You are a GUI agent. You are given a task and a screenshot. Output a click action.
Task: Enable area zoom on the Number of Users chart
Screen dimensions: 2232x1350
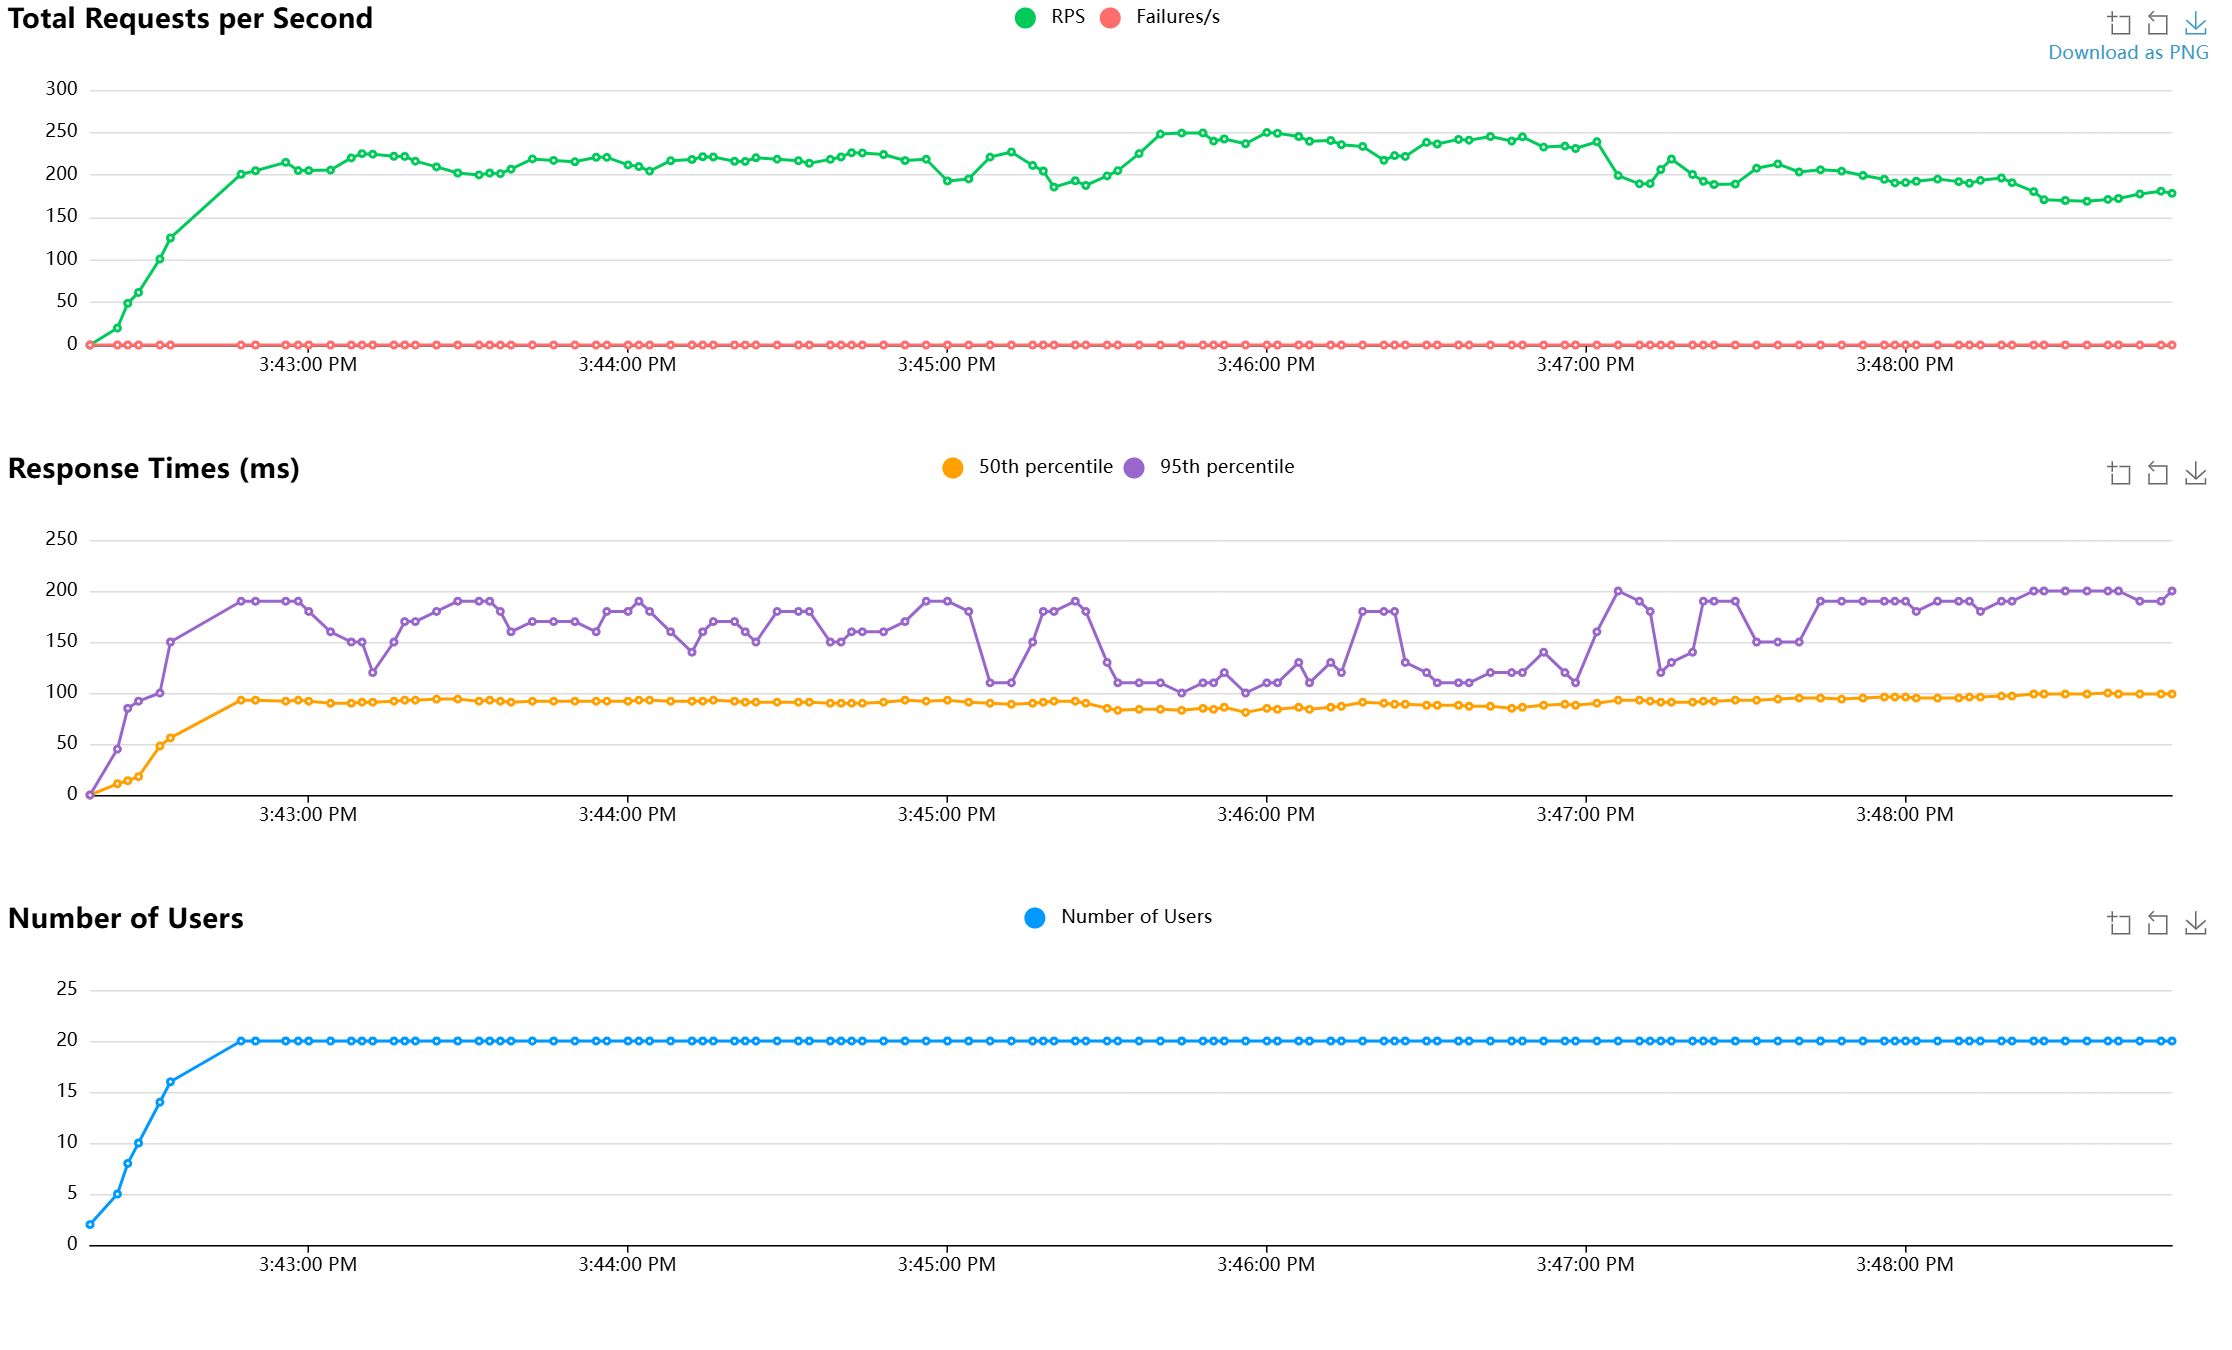pos(2119,923)
